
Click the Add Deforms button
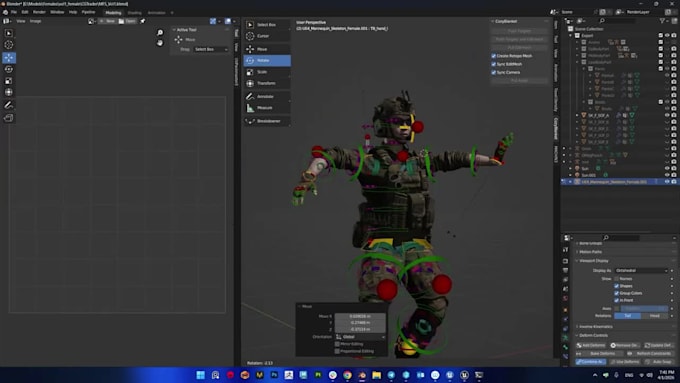[591, 345]
